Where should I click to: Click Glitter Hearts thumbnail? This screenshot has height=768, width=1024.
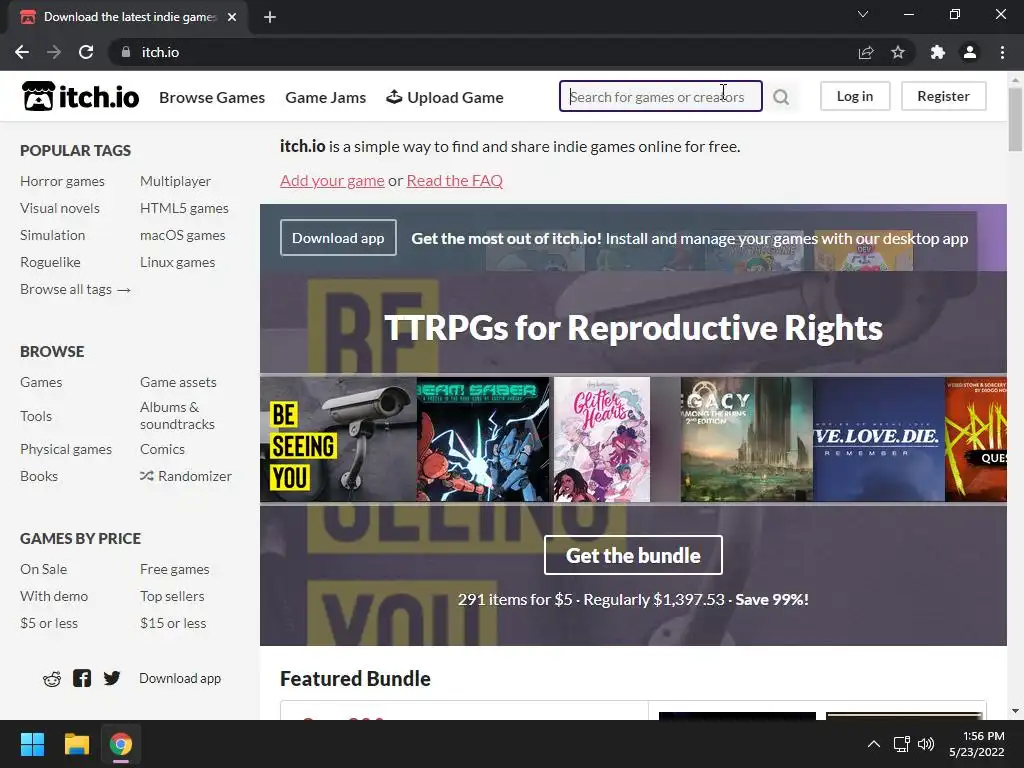tap(602, 440)
